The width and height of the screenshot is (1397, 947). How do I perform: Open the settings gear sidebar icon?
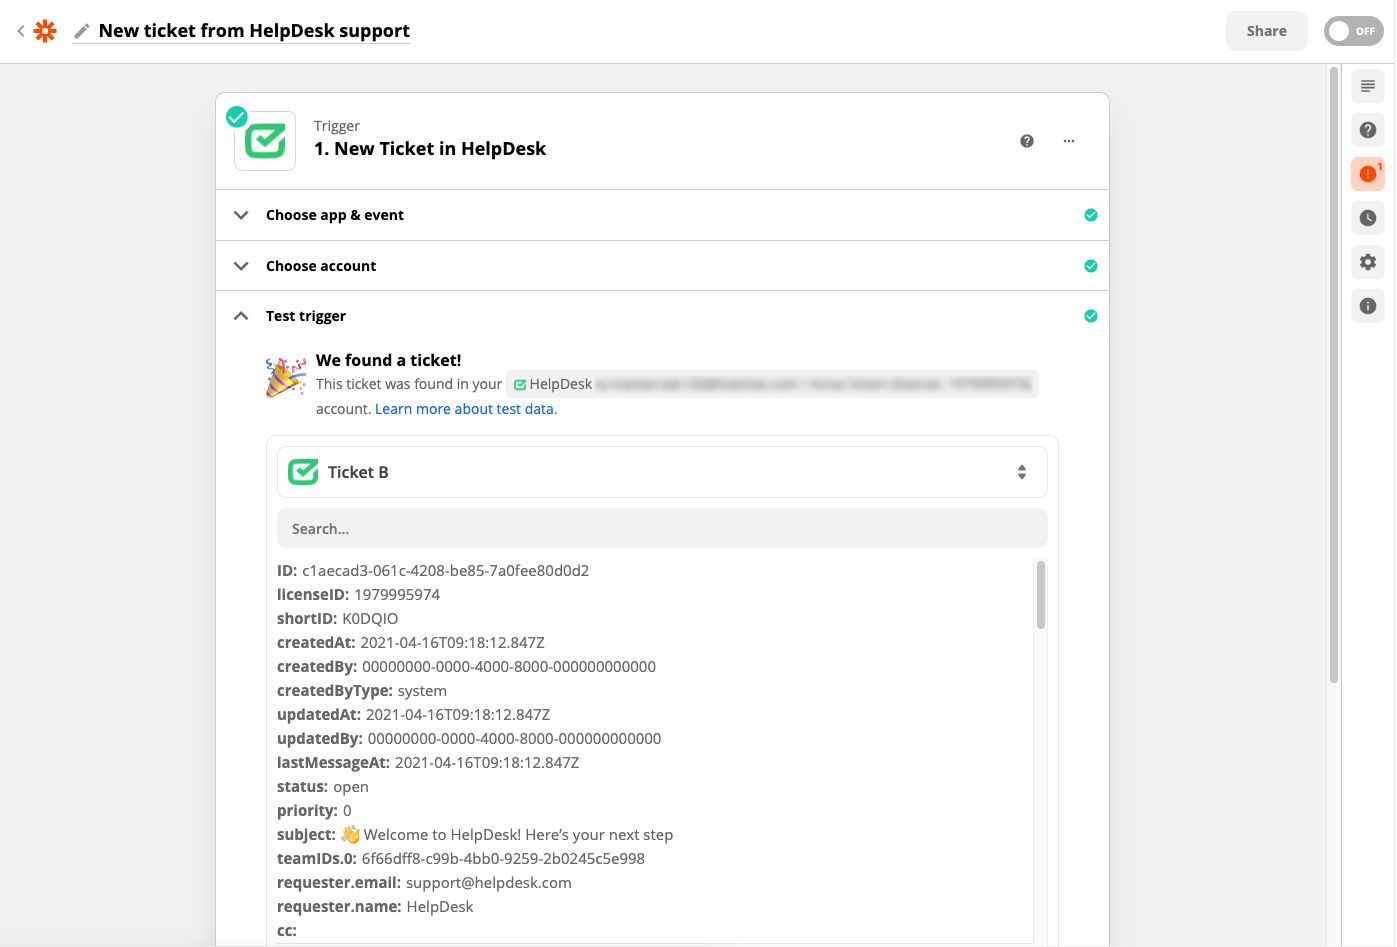pos(1368,262)
